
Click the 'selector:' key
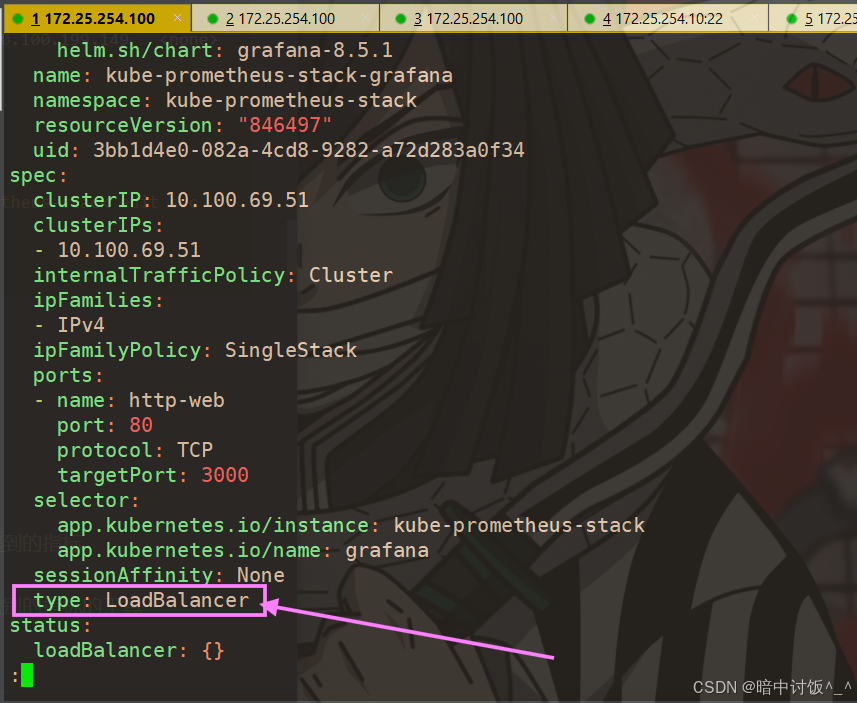pyautogui.click(x=86, y=500)
